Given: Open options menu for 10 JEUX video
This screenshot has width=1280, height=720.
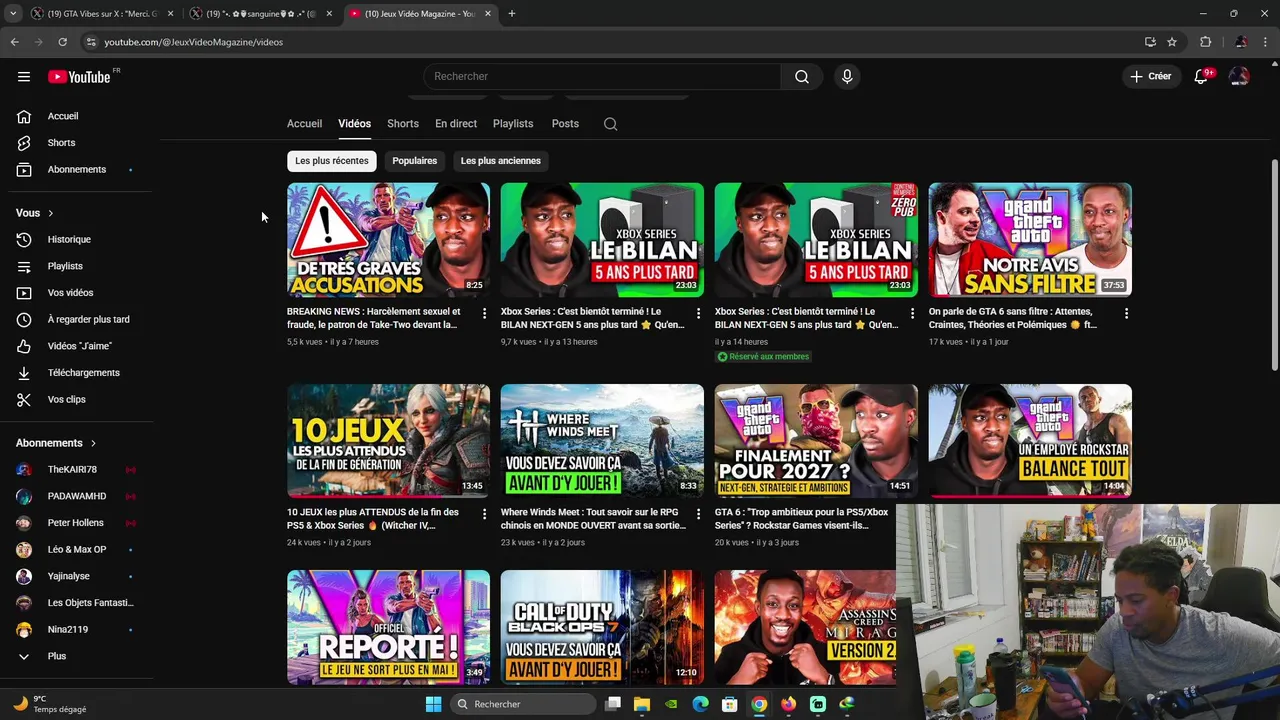Looking at the screenshot, I should pyautogui.click(x=485, y=514).
